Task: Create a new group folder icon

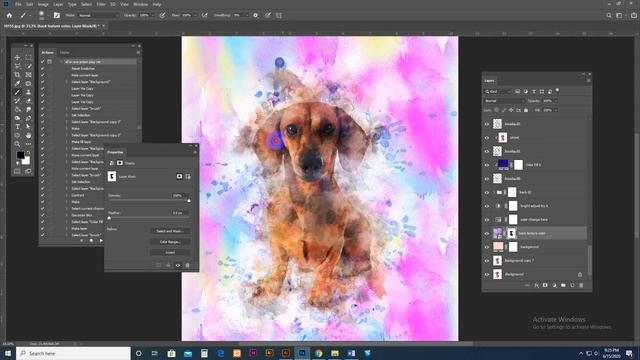Action: click(x=563, y=285)
